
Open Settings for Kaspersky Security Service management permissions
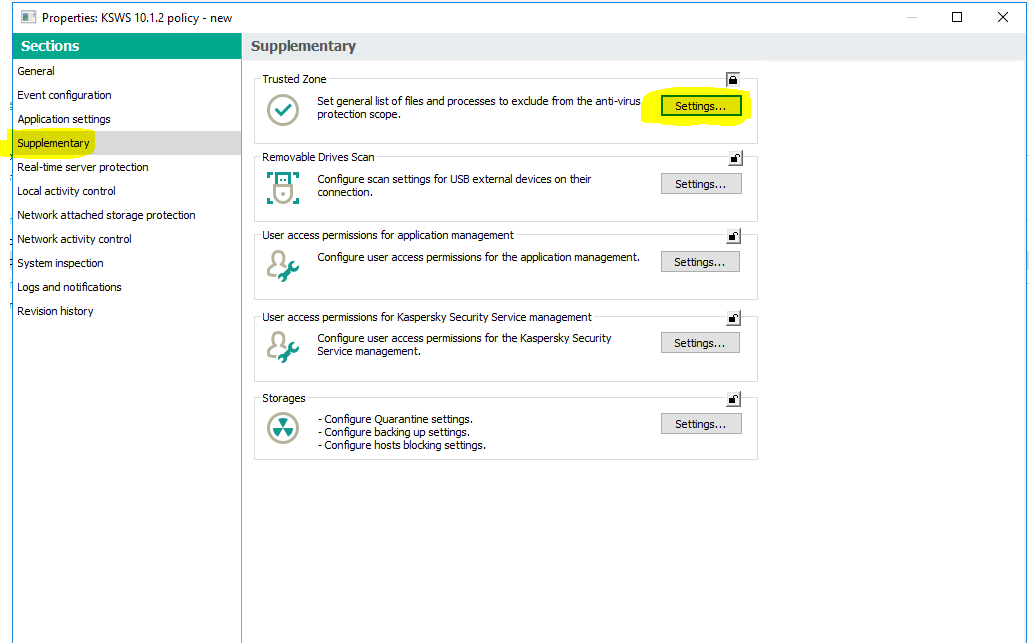(700, 343)
